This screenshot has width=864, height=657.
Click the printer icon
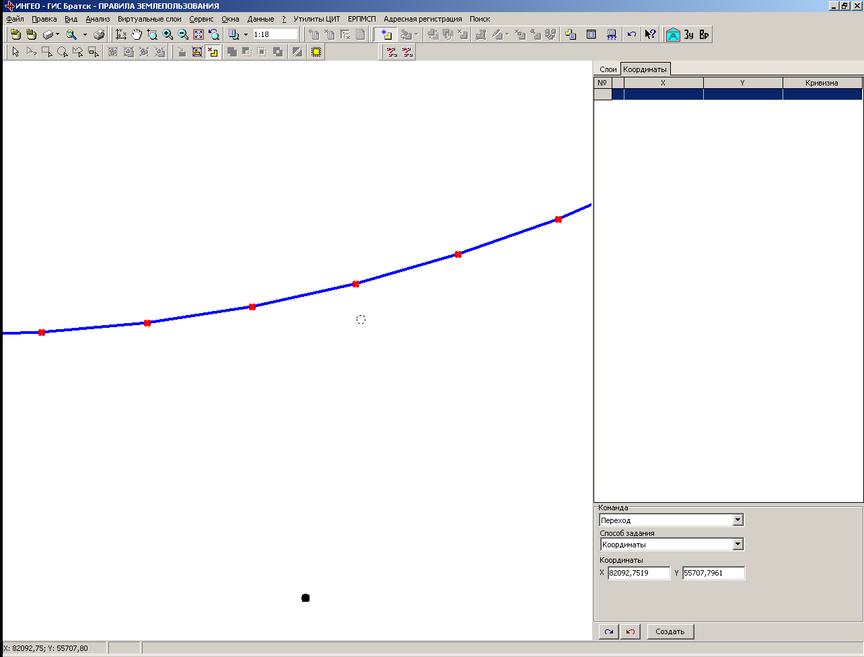(x=99, y=35)
